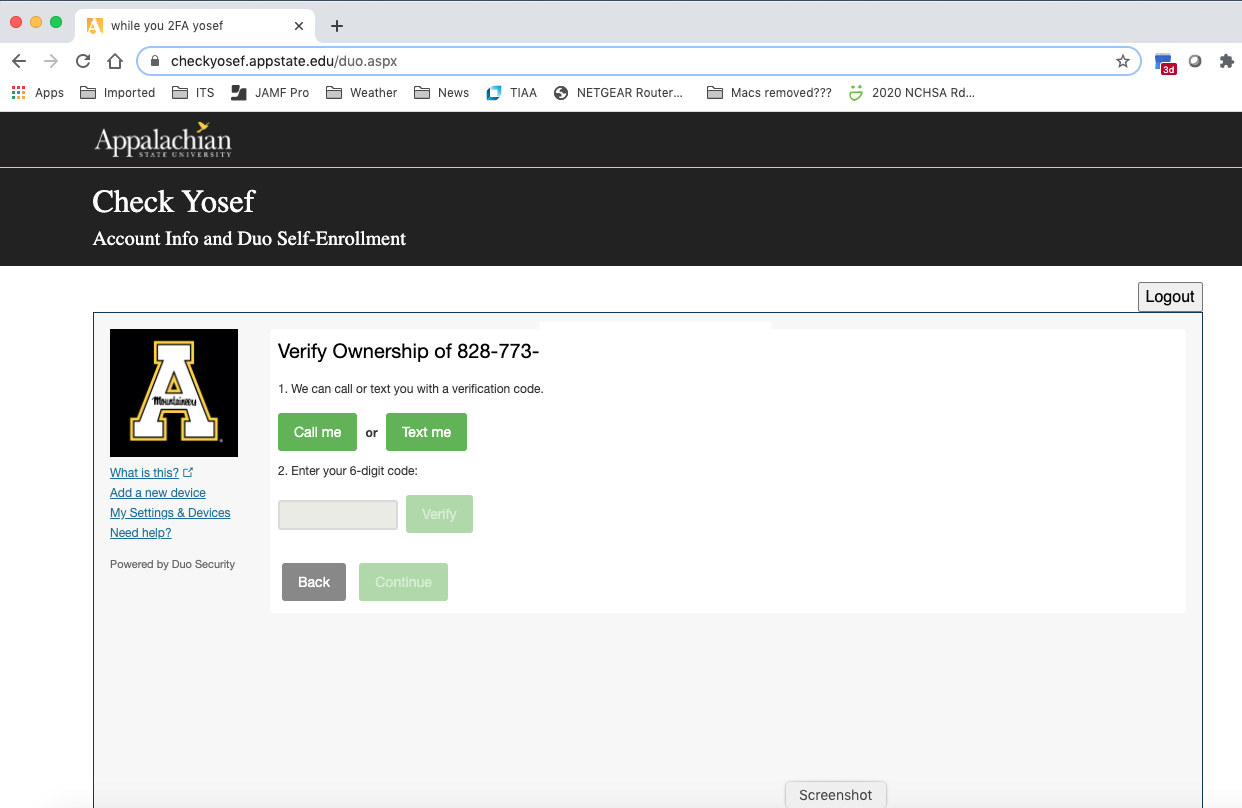Close the 'while you 2FA yosef' tab
The image size is (1242, 808).
299,26
